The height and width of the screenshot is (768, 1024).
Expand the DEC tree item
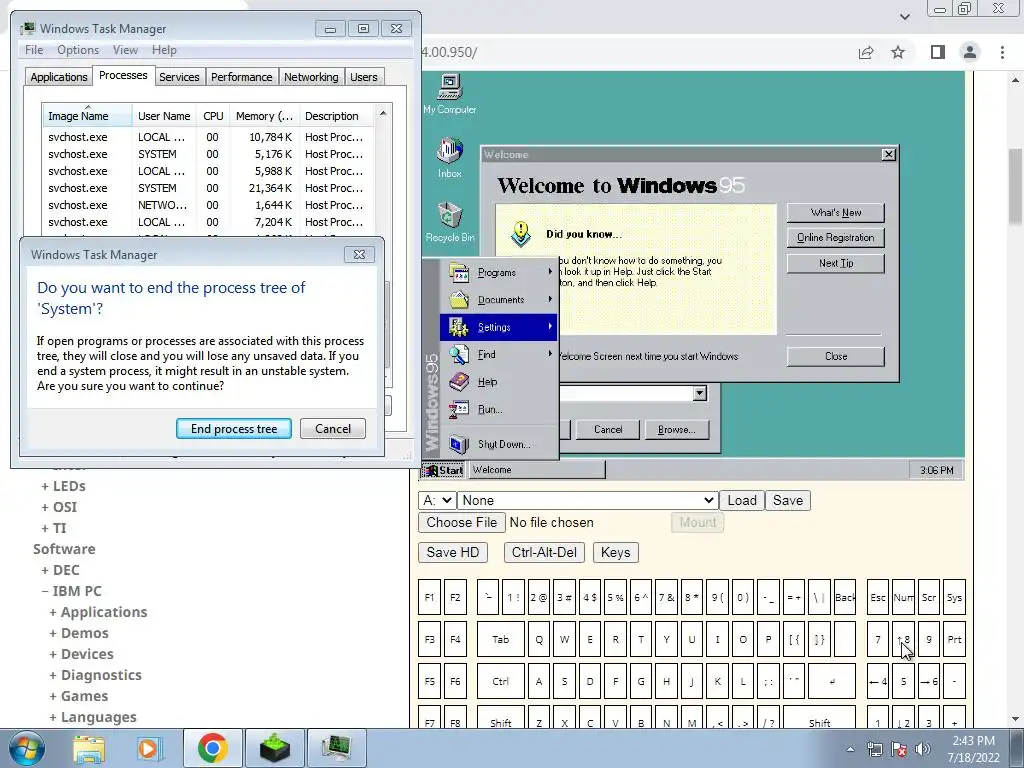(60, 570)
